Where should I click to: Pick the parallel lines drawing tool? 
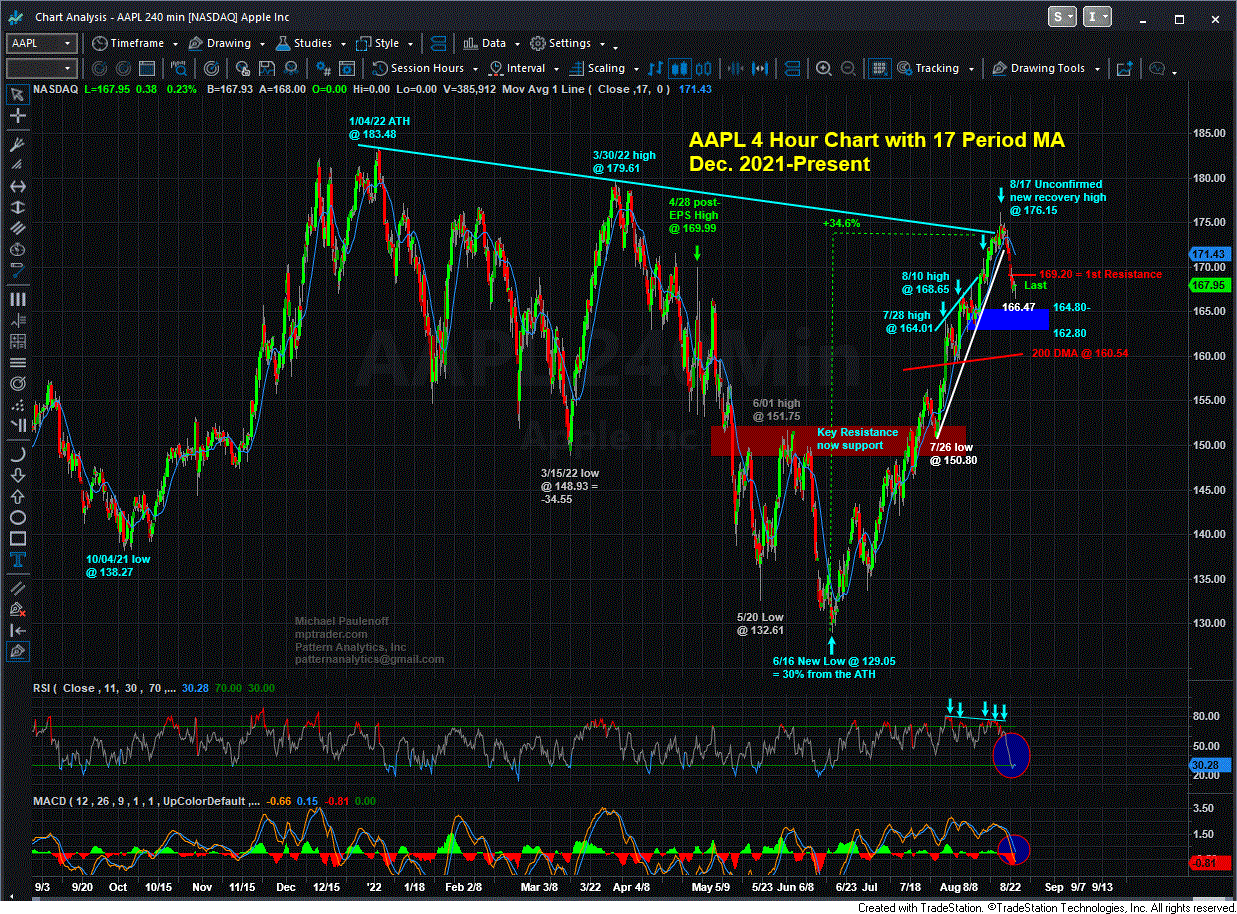[17, 230]
